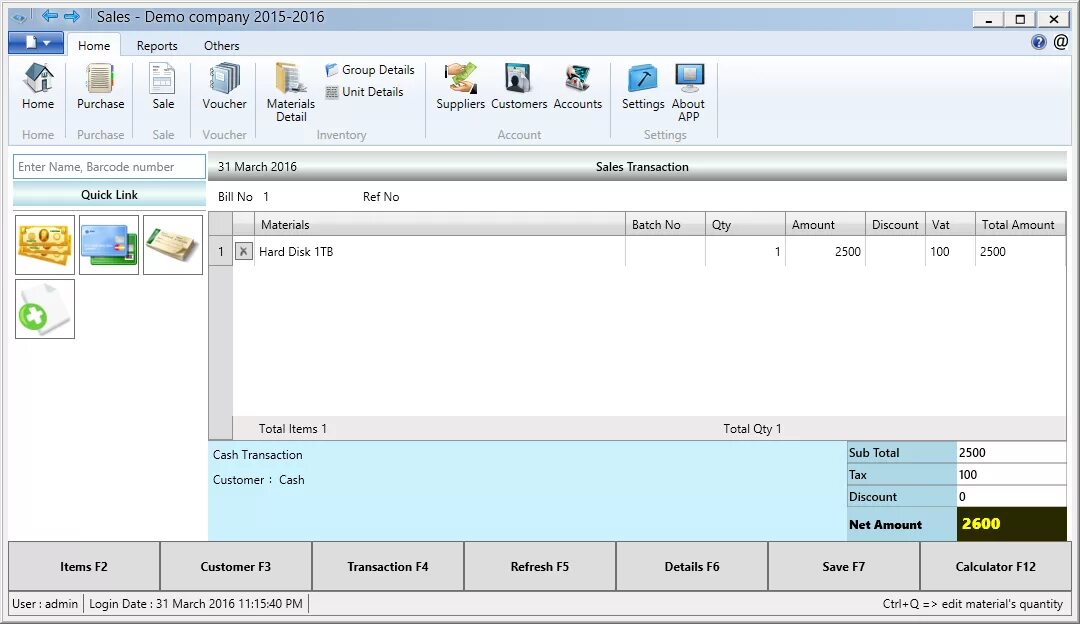Click the Quick Link header
The width and height of the screenshot is (1080, 624).
[109, 195]
